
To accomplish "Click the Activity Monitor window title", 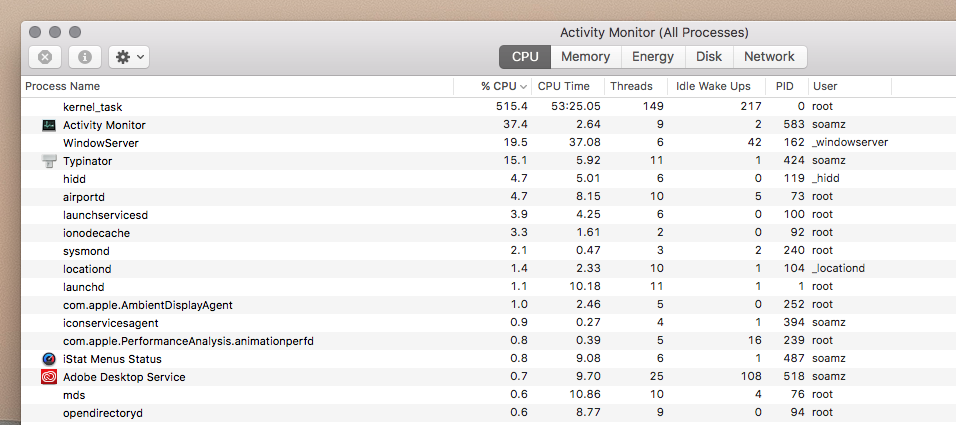I will pos(654,32).
